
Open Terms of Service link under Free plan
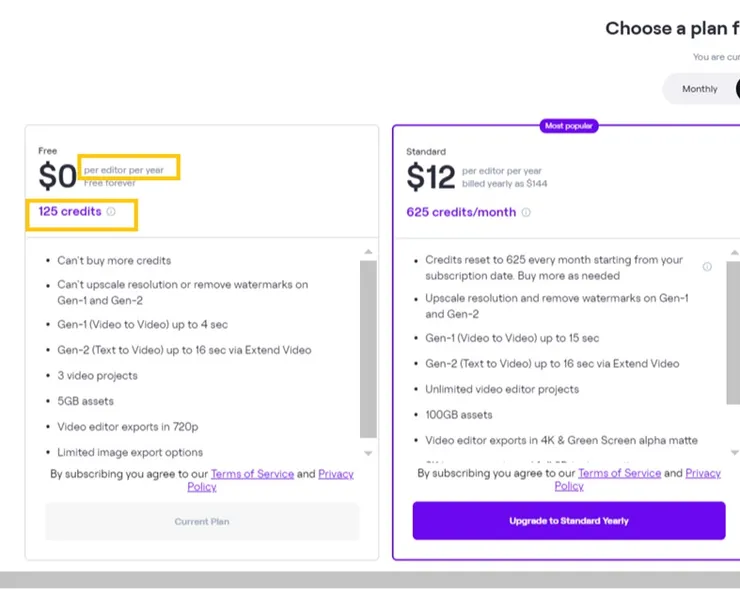(252, 474)
